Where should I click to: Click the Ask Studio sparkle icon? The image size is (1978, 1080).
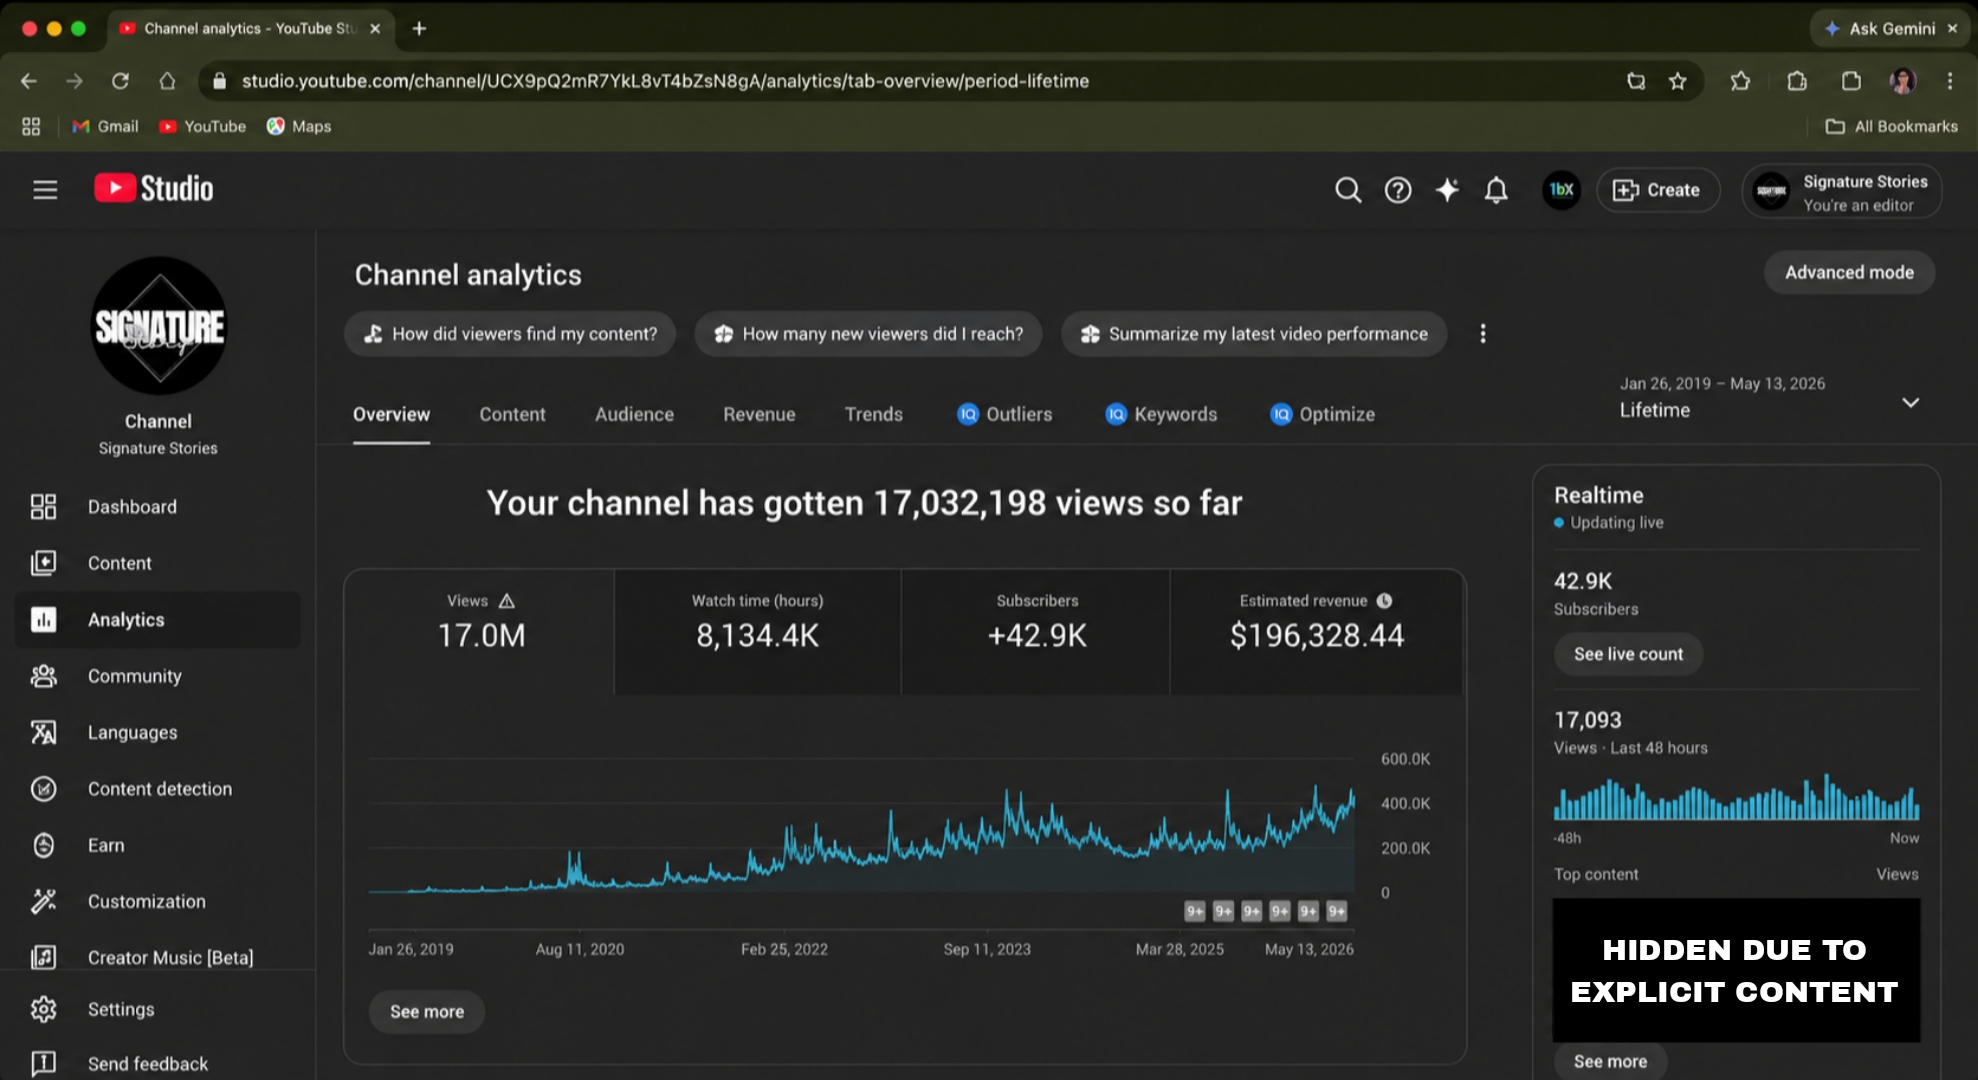(1447, 190)
